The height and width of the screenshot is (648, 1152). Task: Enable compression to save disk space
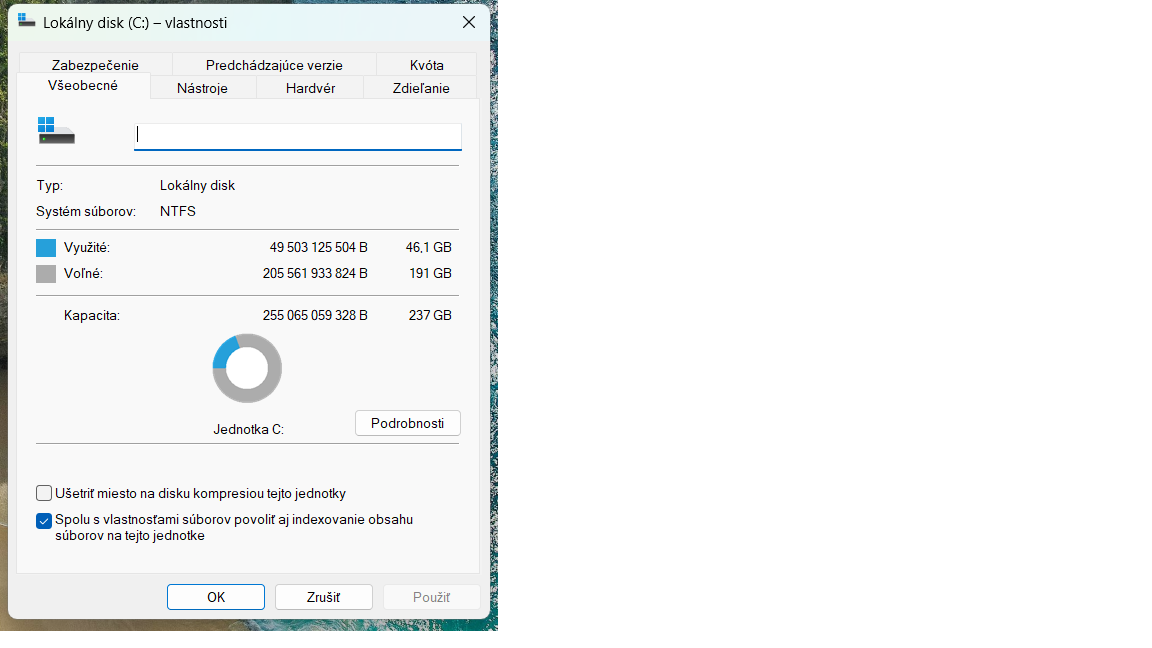pyautogui.click(x=43, y=492)
